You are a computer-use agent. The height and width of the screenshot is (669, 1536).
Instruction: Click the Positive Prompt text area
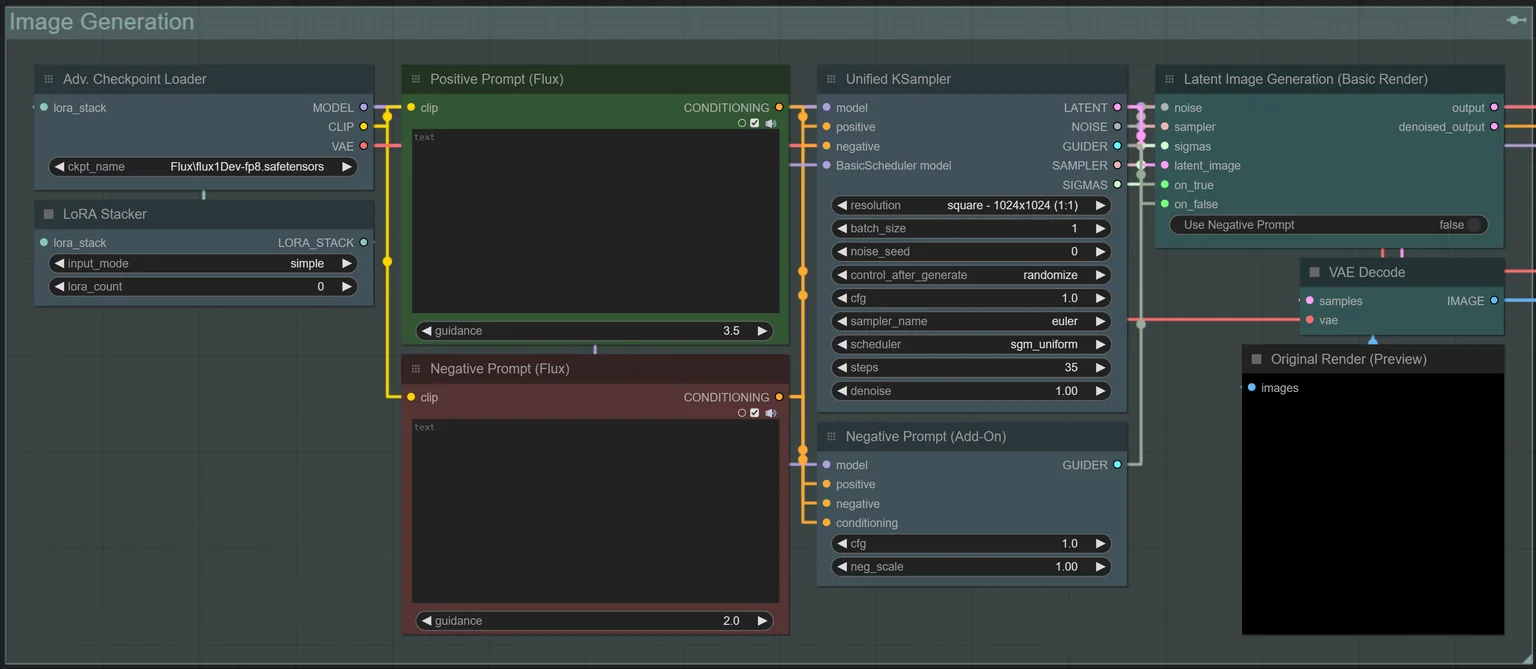595,221
